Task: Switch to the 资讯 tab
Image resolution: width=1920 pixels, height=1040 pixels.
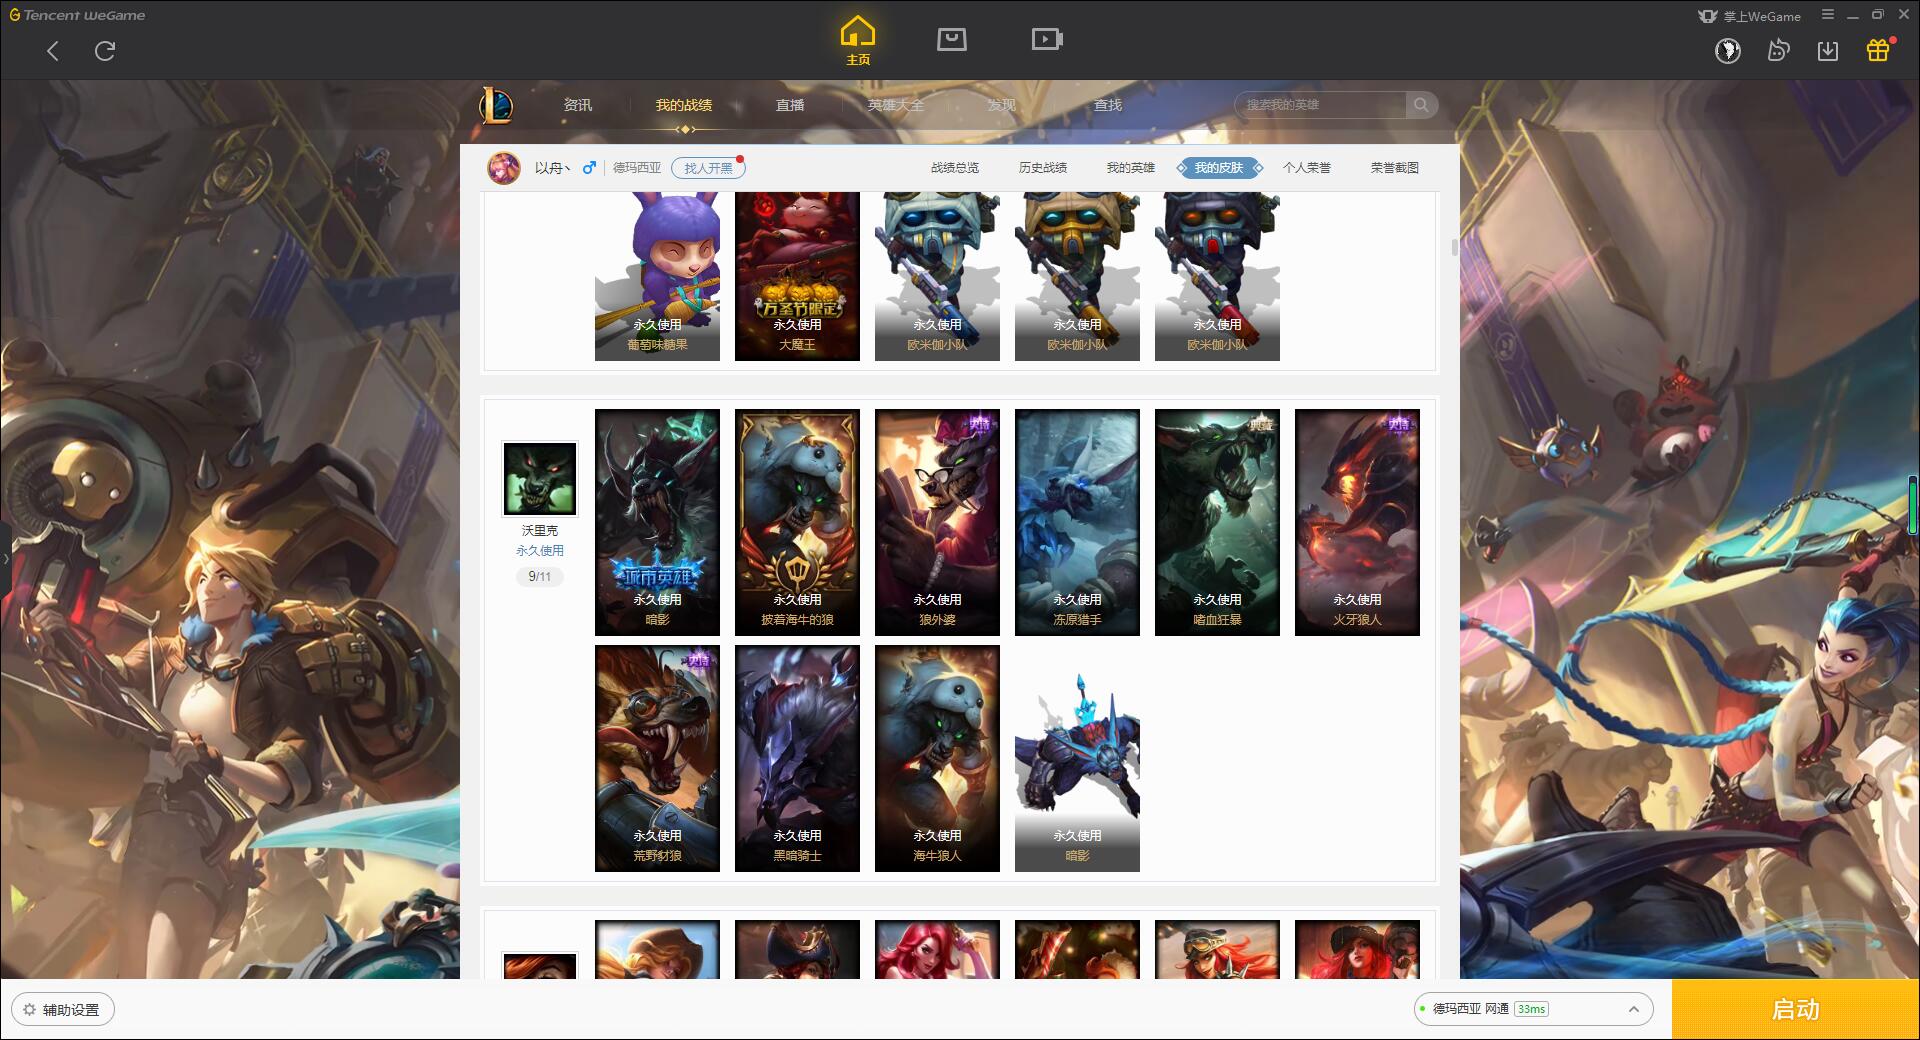Action: coord(577,105)
